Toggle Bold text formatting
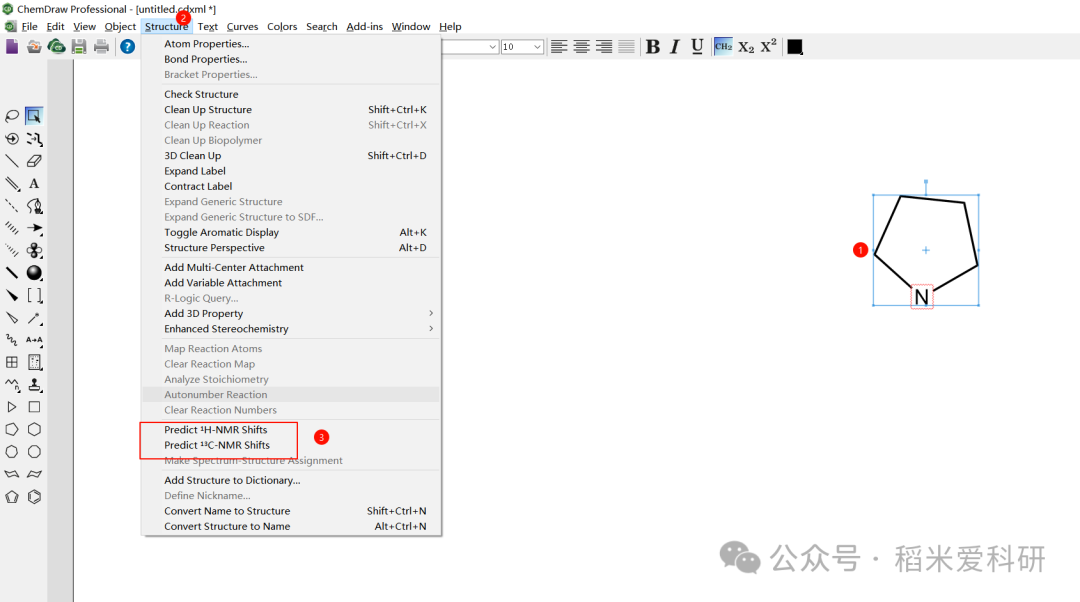The width and height of the screenshot is (1080, 602). coord(653,46)
